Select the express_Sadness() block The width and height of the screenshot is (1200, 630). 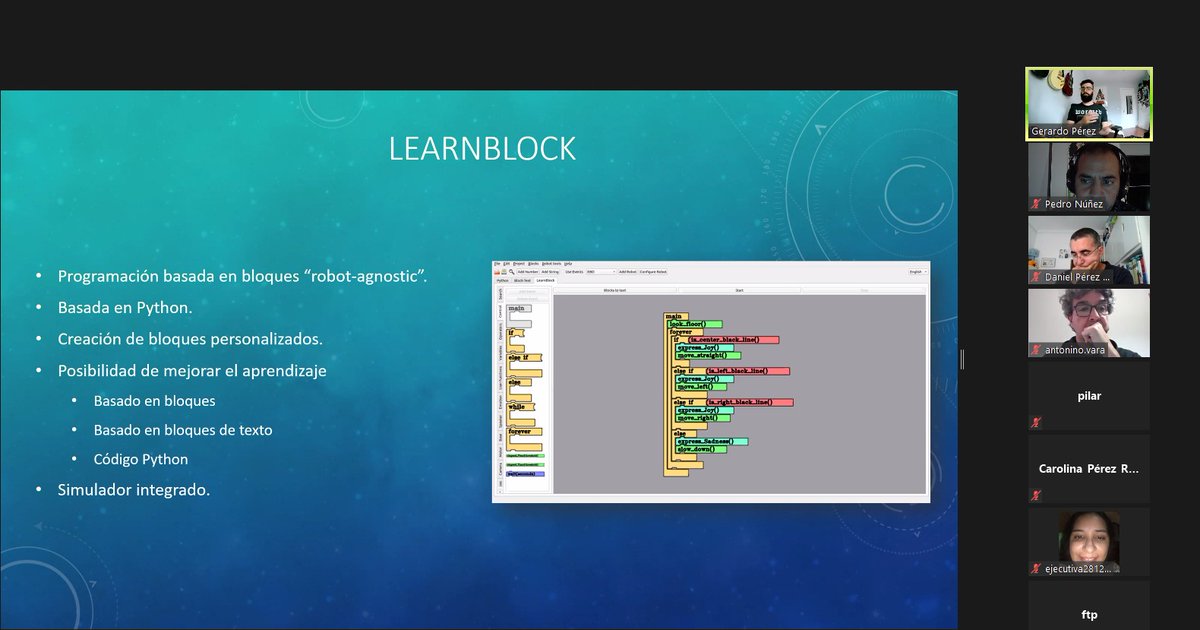click(712, 441)
